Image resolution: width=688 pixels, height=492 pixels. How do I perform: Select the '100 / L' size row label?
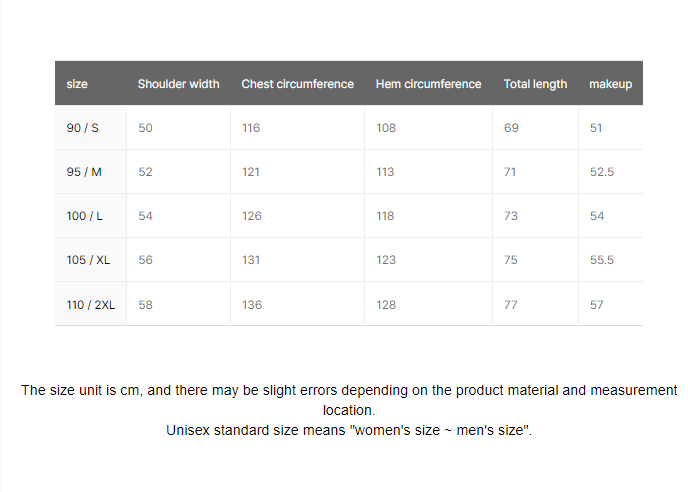tap(85, 216)
